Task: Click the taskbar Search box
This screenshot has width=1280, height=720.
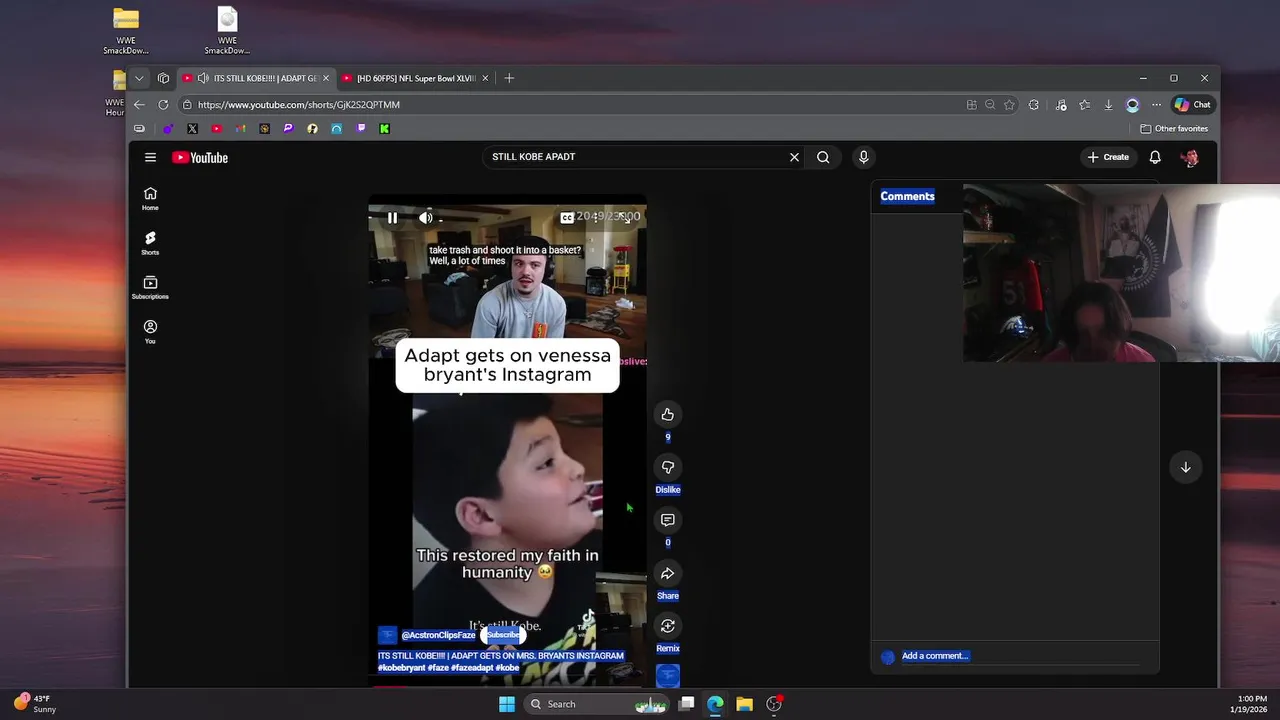Action: click(595, 704)
